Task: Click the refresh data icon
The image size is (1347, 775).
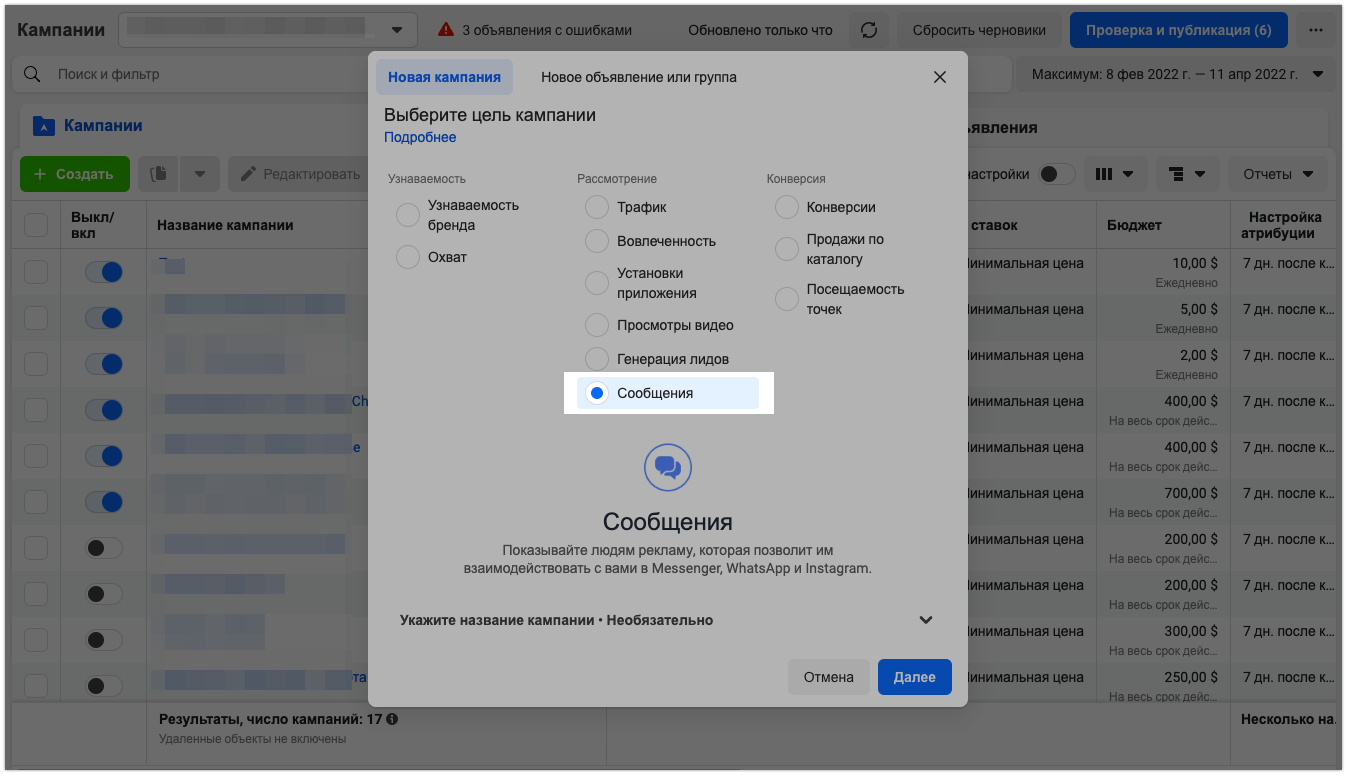Action: pos(869,30)
